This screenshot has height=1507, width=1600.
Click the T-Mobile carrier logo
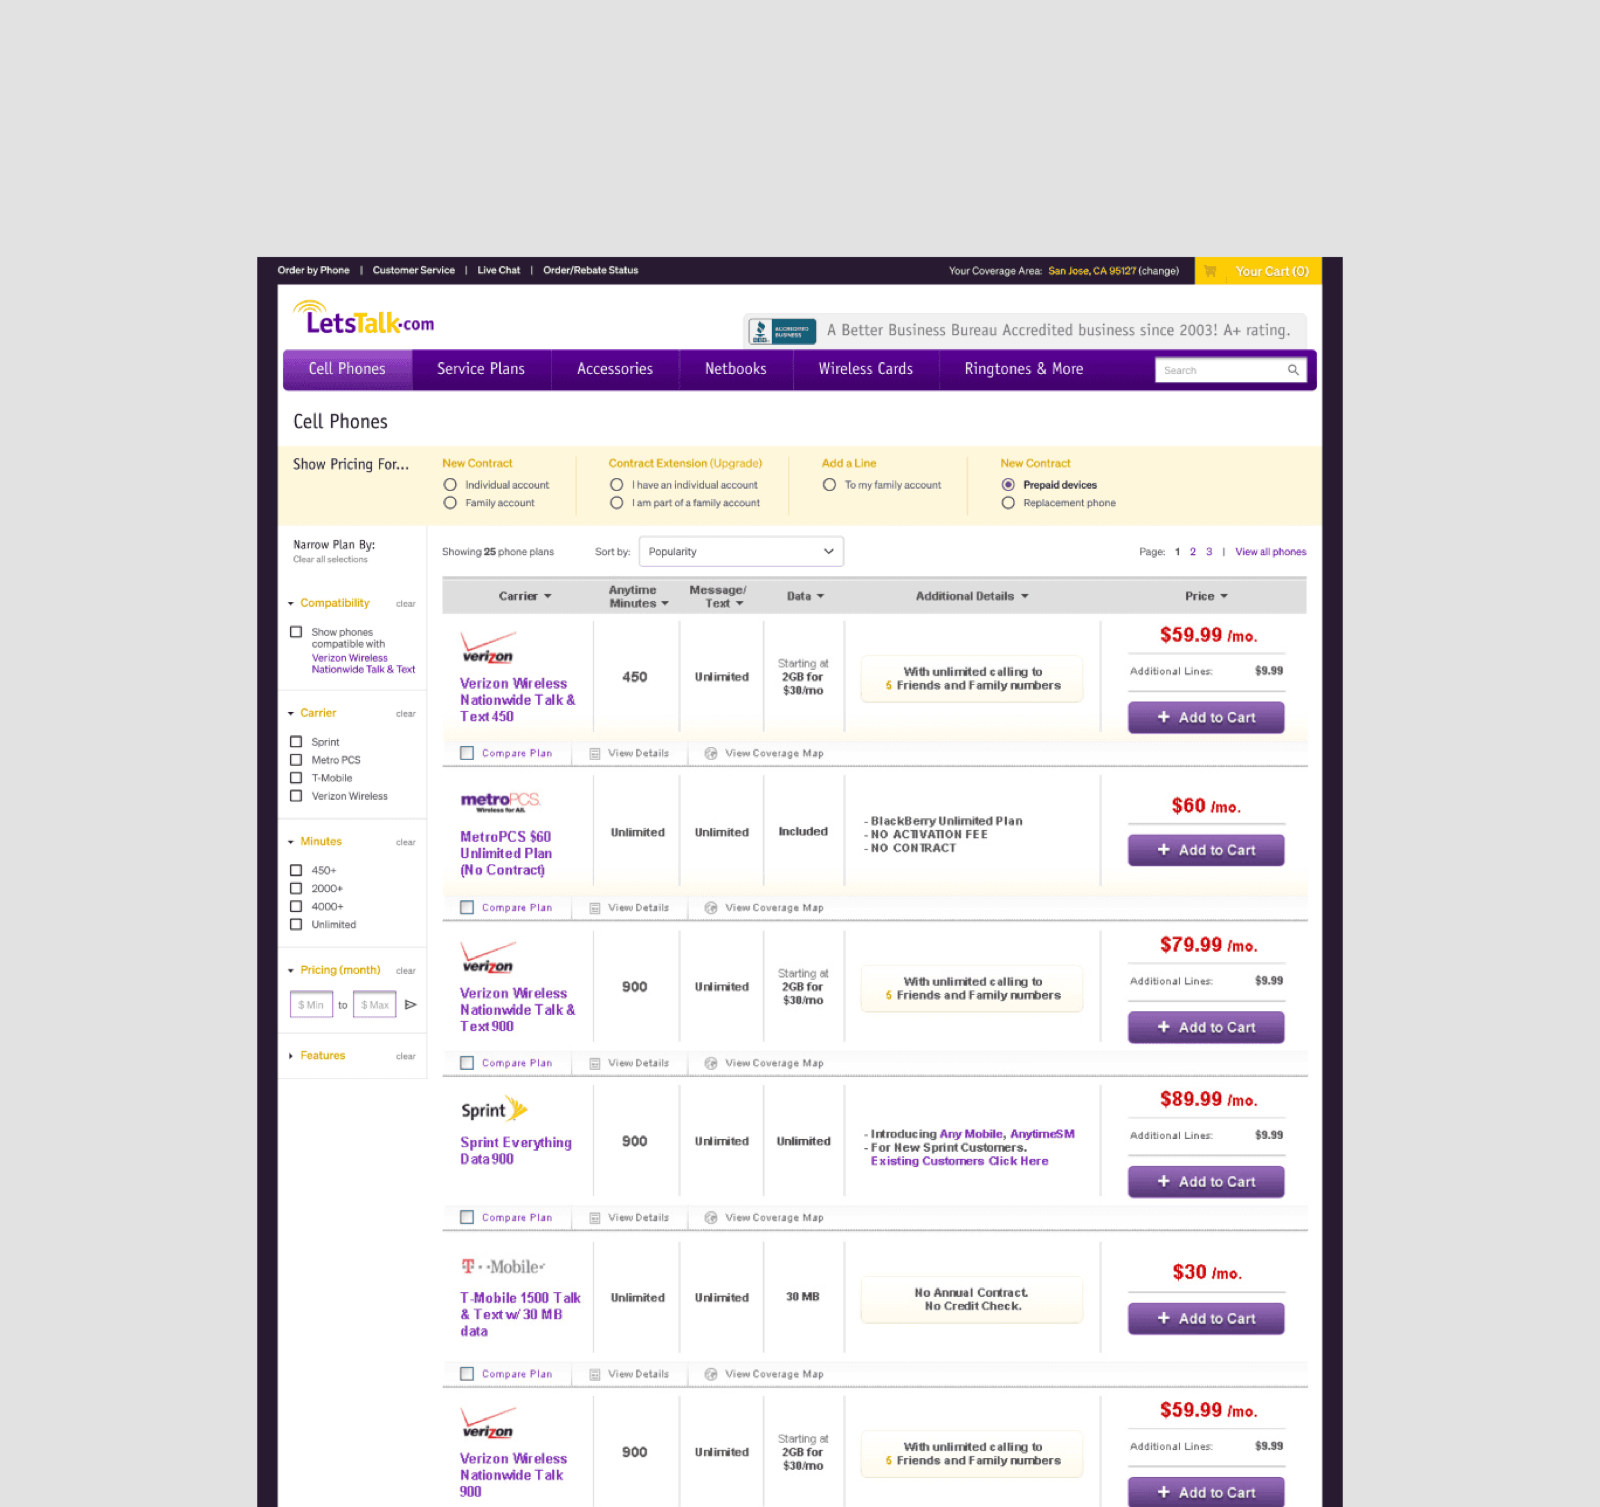pos(503,1267)
